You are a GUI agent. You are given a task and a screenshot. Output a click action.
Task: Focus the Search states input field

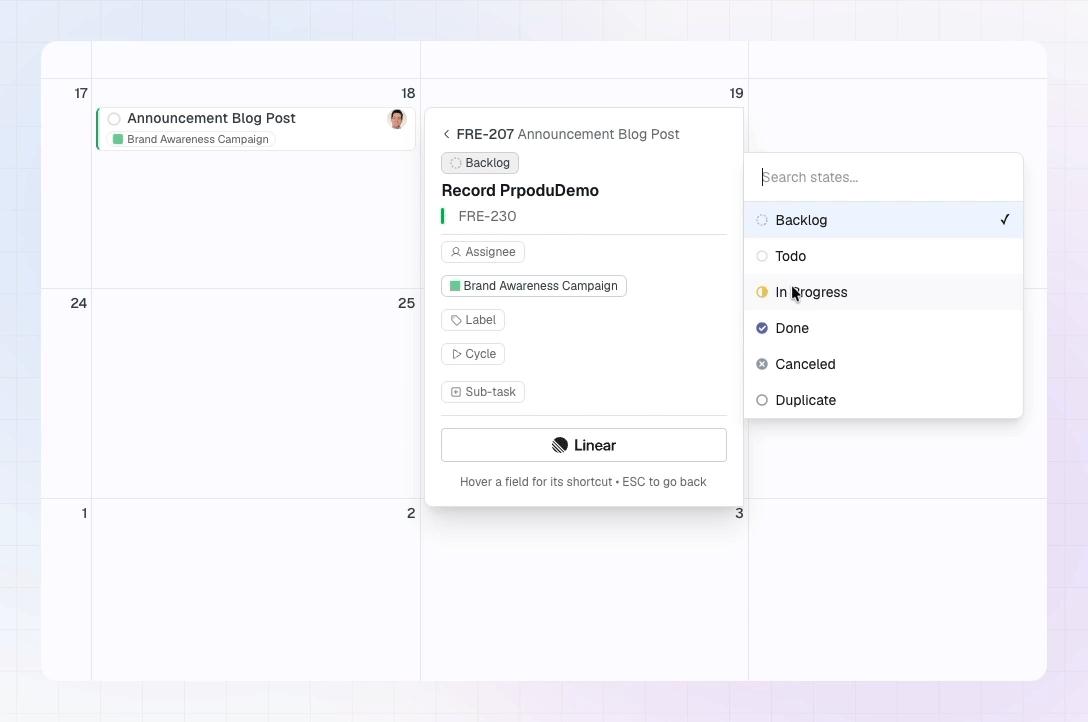[x=883, y=178]
